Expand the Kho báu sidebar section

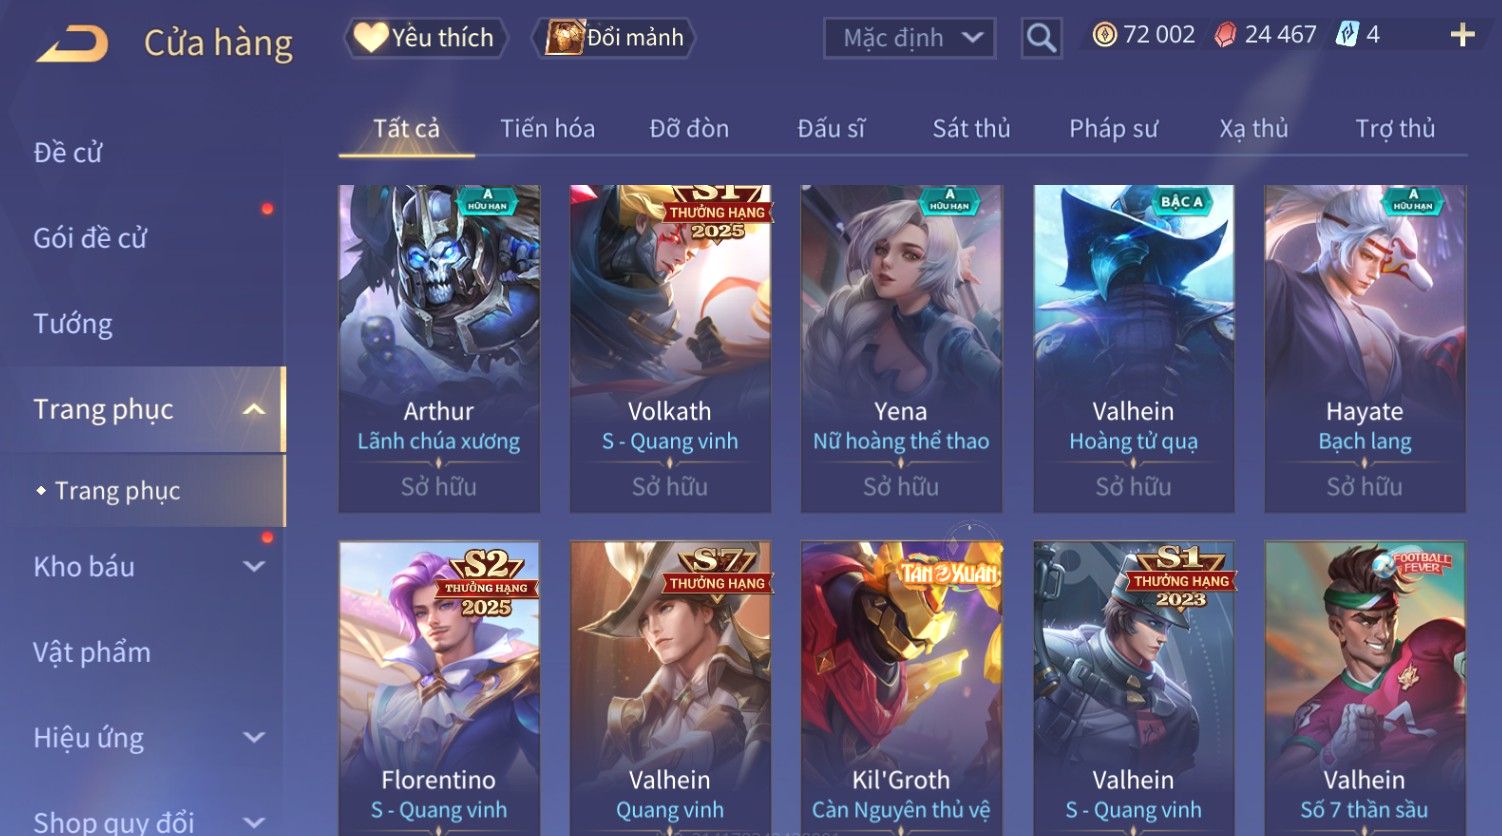pos(254,567)
